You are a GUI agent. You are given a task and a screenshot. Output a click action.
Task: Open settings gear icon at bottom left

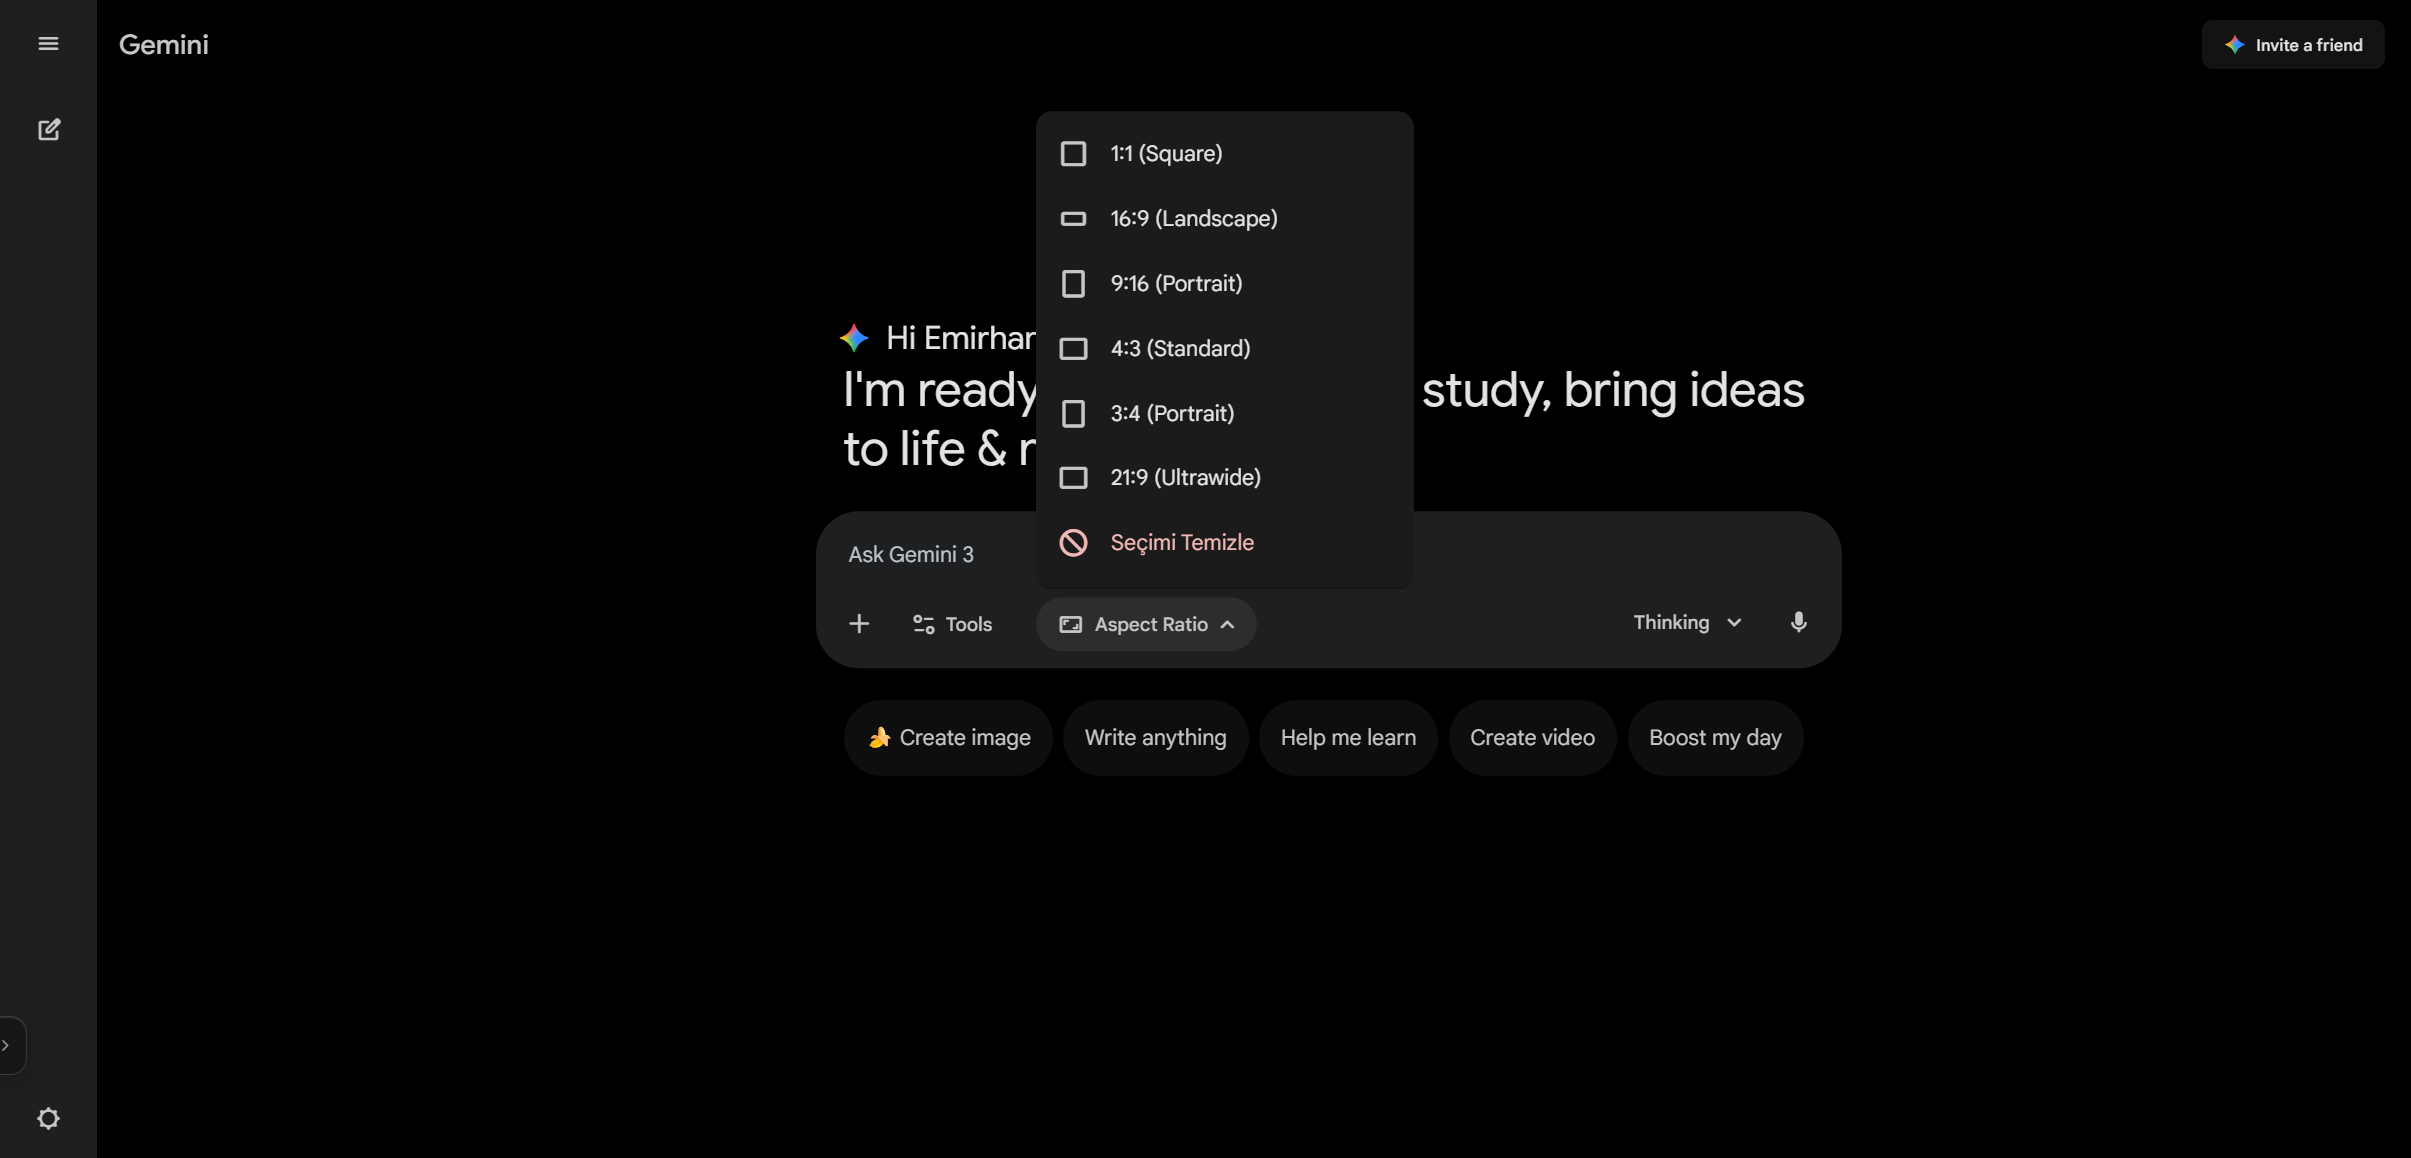[x=48, y=1118]
